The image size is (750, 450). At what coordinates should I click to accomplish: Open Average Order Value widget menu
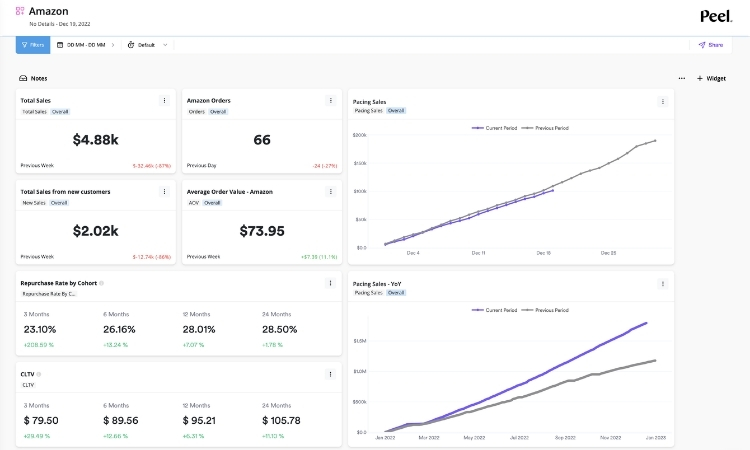(x=331, y=192)
